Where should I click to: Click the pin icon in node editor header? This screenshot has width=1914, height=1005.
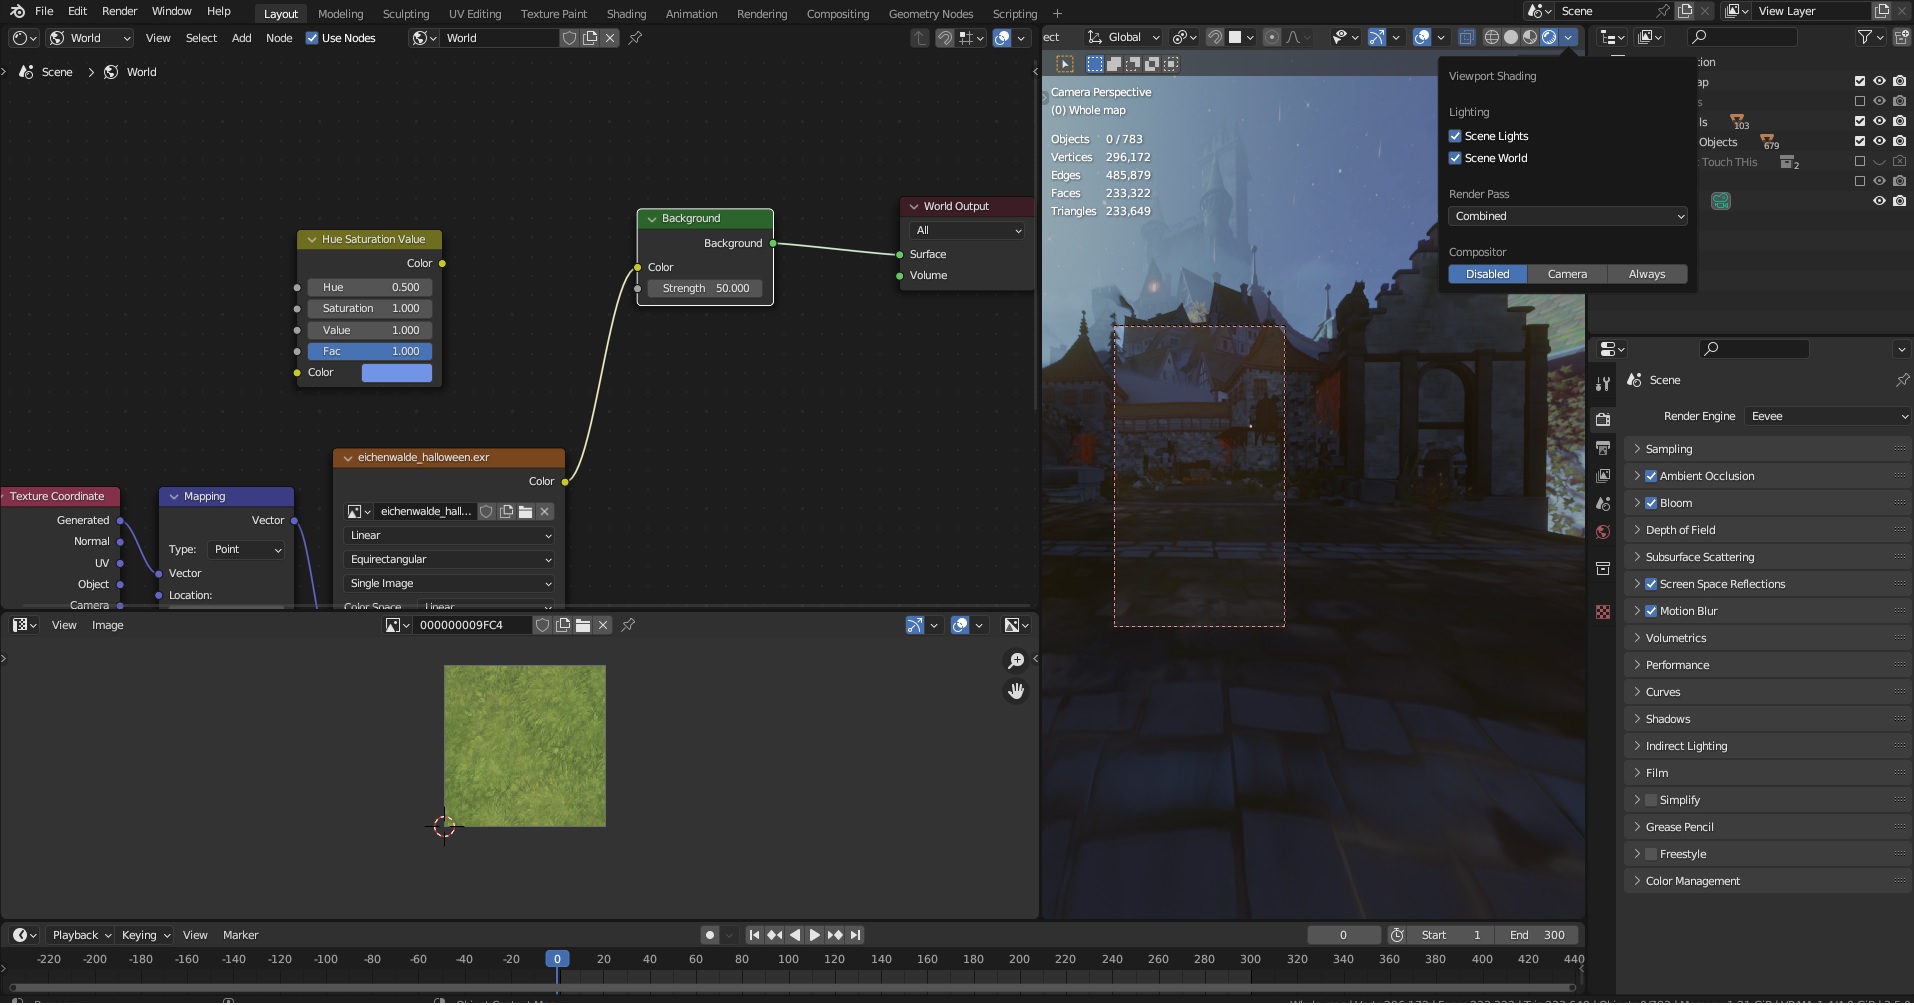(635, 38)
